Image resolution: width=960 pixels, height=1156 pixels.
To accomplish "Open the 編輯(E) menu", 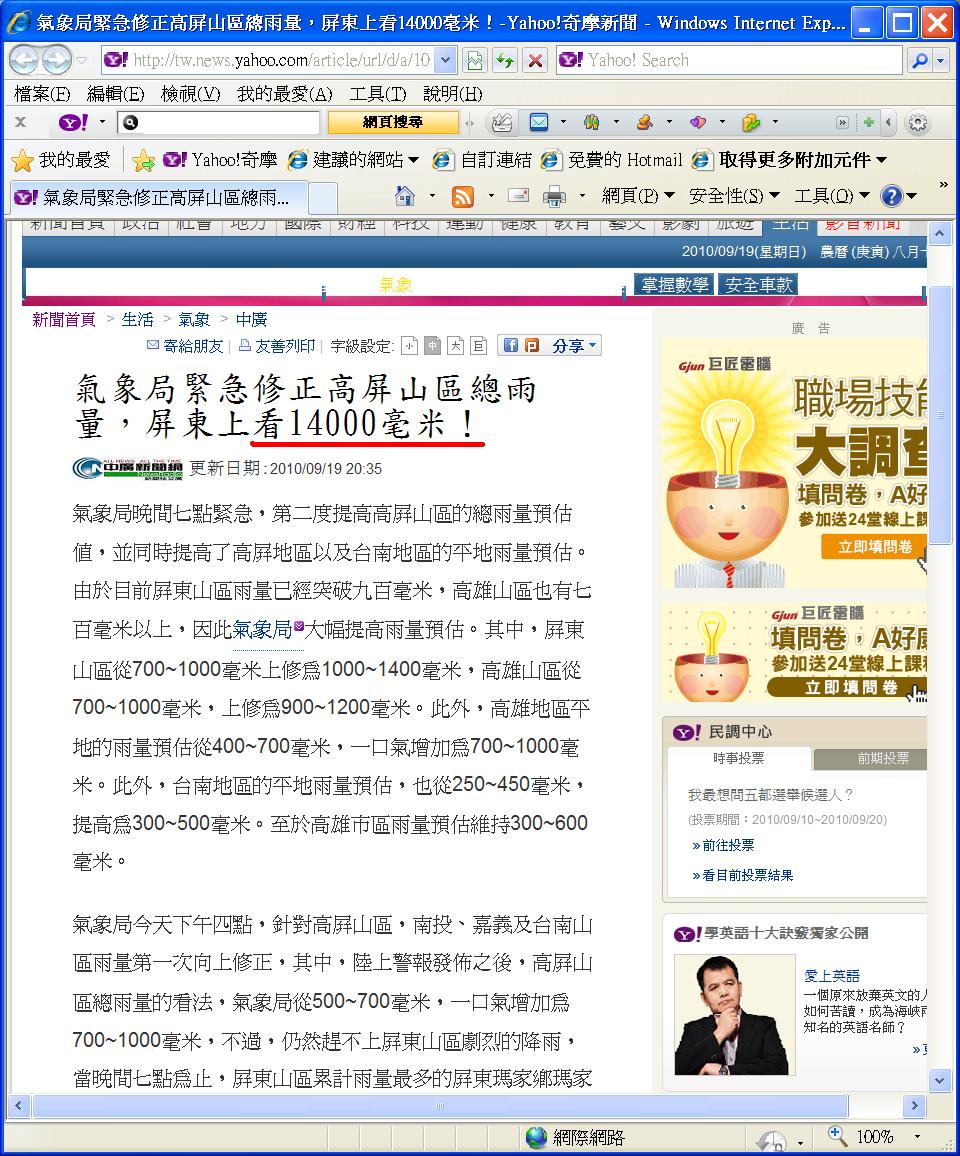I will pos(116,94).
